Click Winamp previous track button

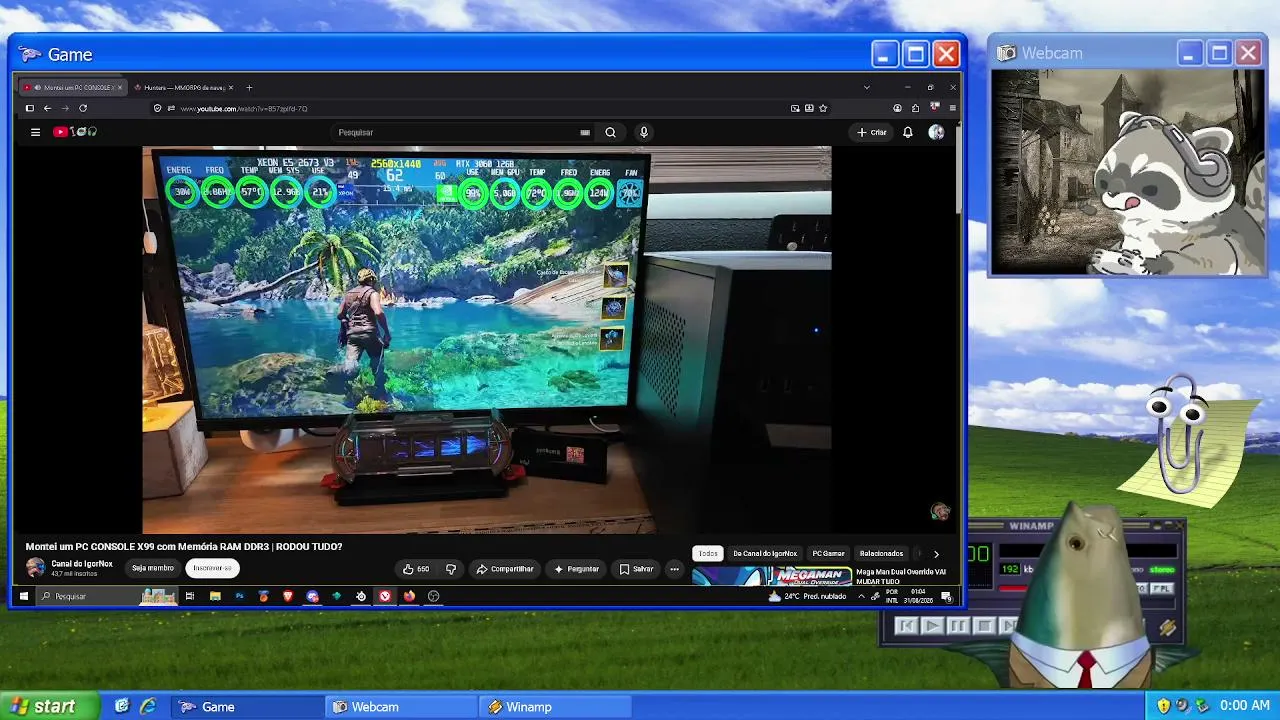[x=907, y=626]
